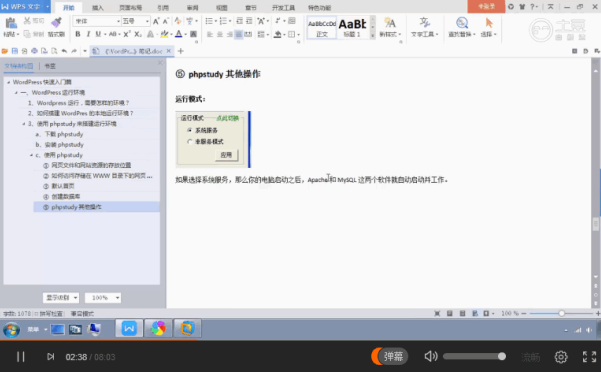The height and width of the screenshot is (372, 601).
Task: Collapse the WordPress快速入门 root tree node
Action: point(8,82)
